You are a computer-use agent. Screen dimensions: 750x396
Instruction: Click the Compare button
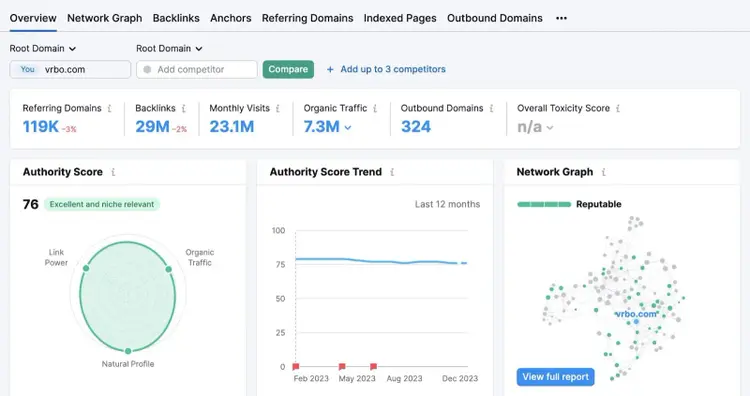point(288,69)
